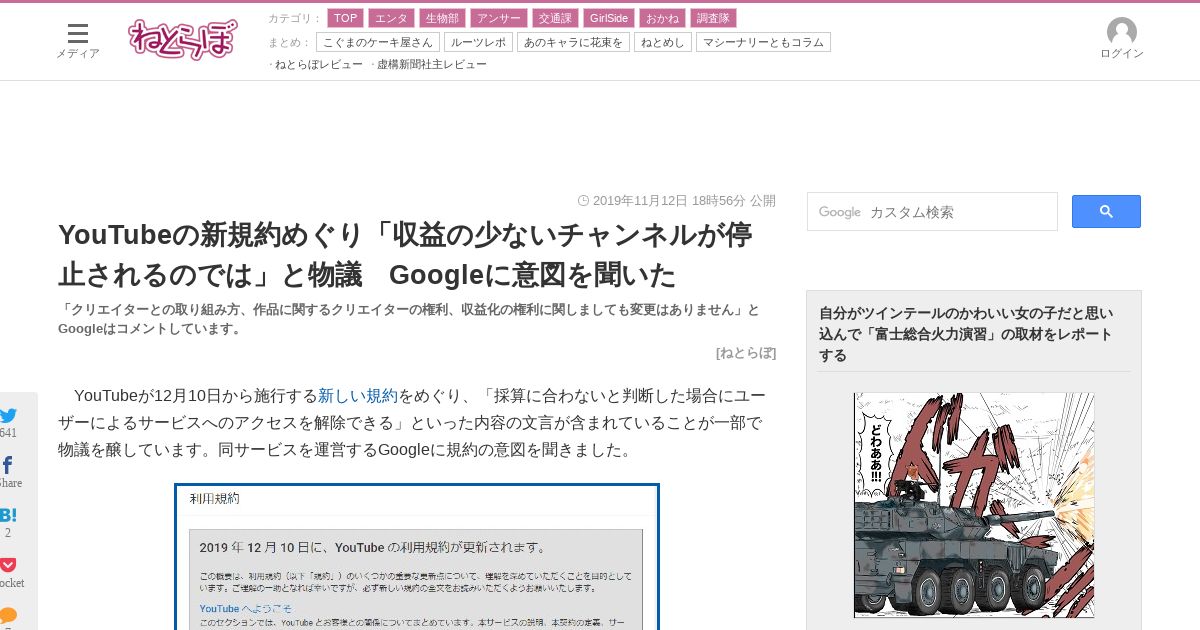This screenshot has width=1200, height=630.
Task: Open the GirlSide category
Action: 608,18
